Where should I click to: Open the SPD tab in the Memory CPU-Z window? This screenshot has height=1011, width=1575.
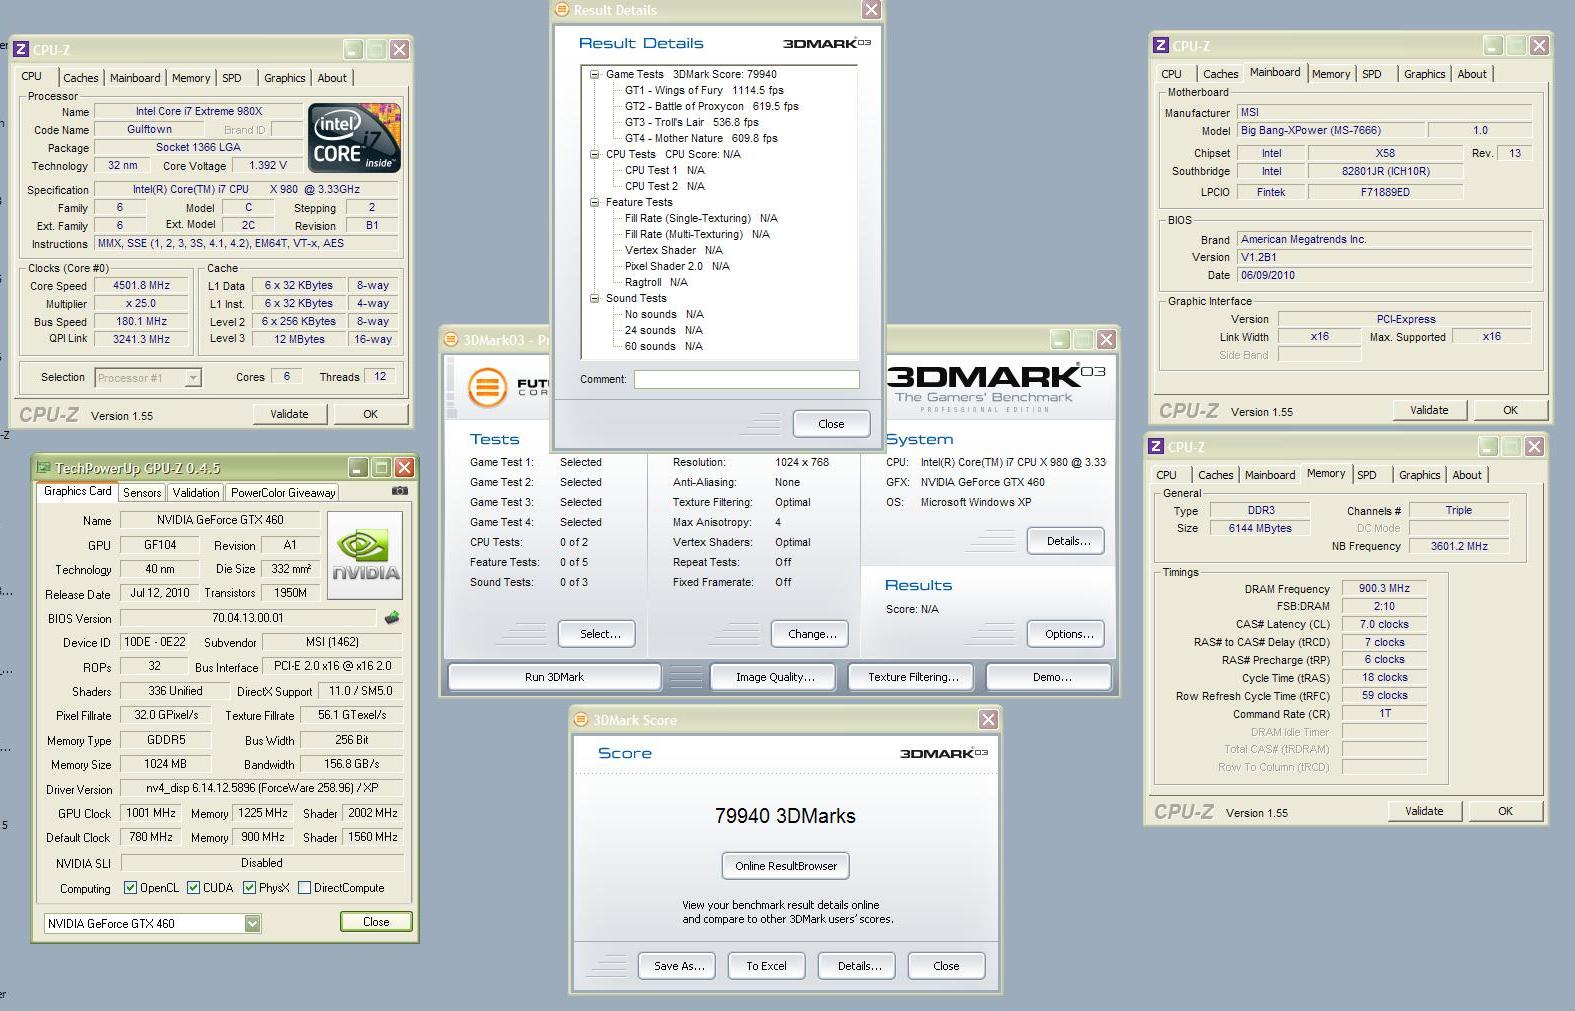(1366, 475)
